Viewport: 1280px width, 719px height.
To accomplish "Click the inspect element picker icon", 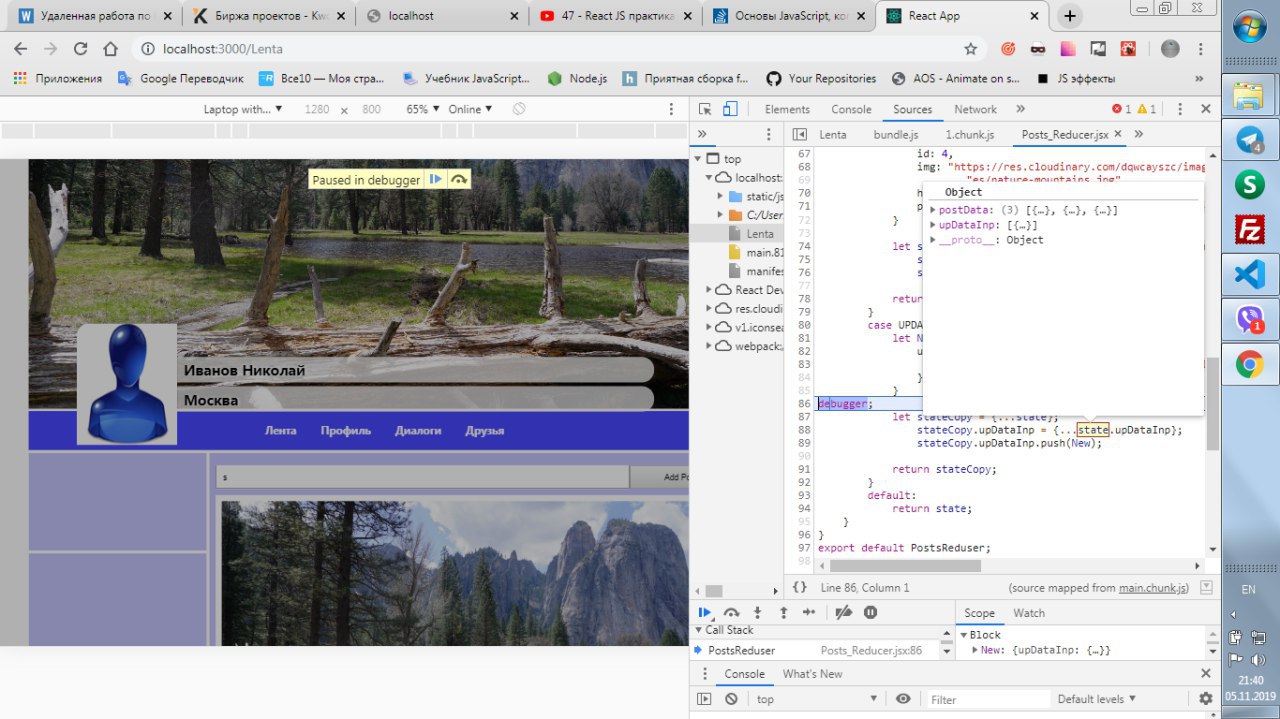I will coord(705,110).
